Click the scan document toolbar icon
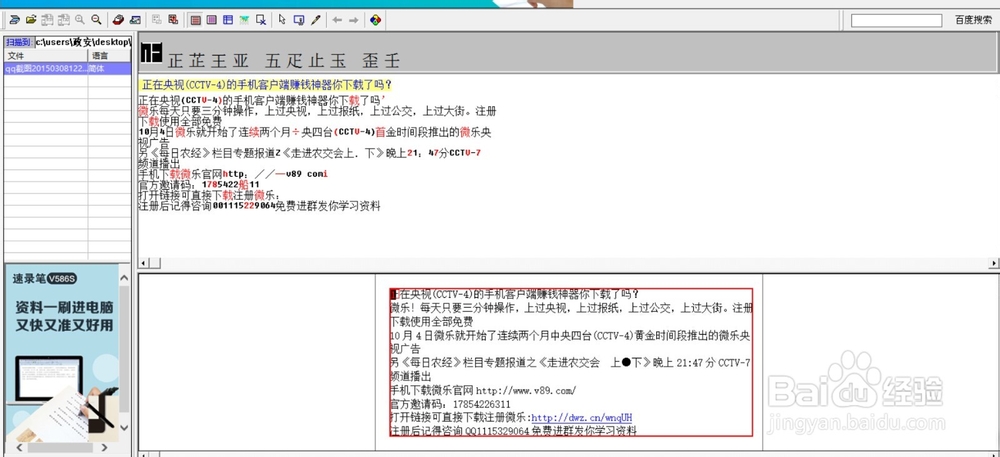The width and height of the screenshot is (1000, 457). coord(14,20)
